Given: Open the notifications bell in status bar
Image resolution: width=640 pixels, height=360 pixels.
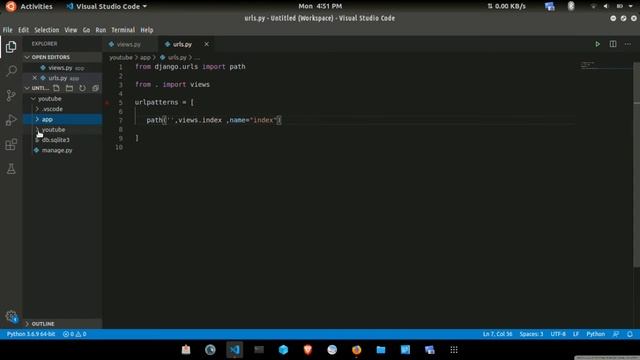Looking at the screenshot, I should click(x=630, y=334).
